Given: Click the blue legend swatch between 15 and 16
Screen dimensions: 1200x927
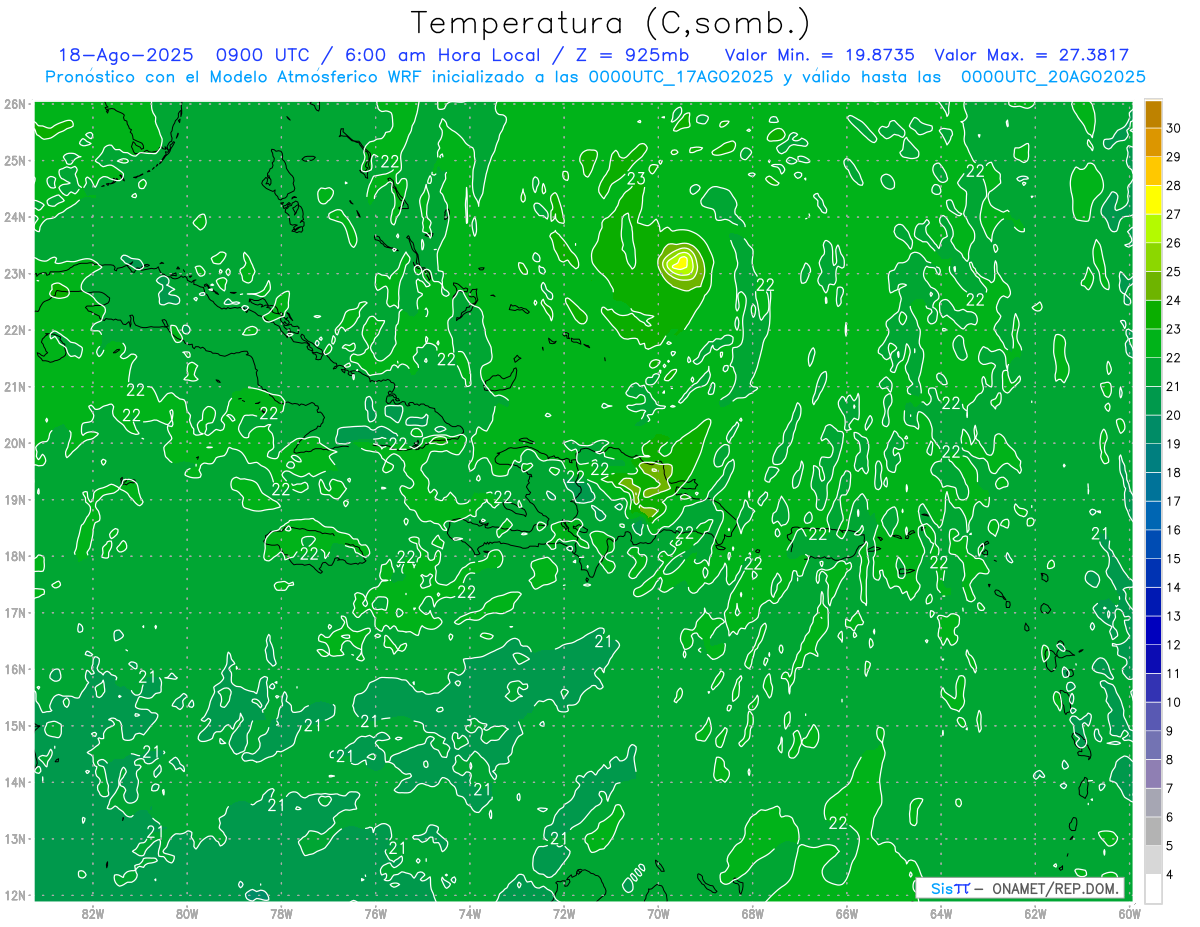Looking at the screenshot, I should pyautogui.click(x=1154, y=544).
